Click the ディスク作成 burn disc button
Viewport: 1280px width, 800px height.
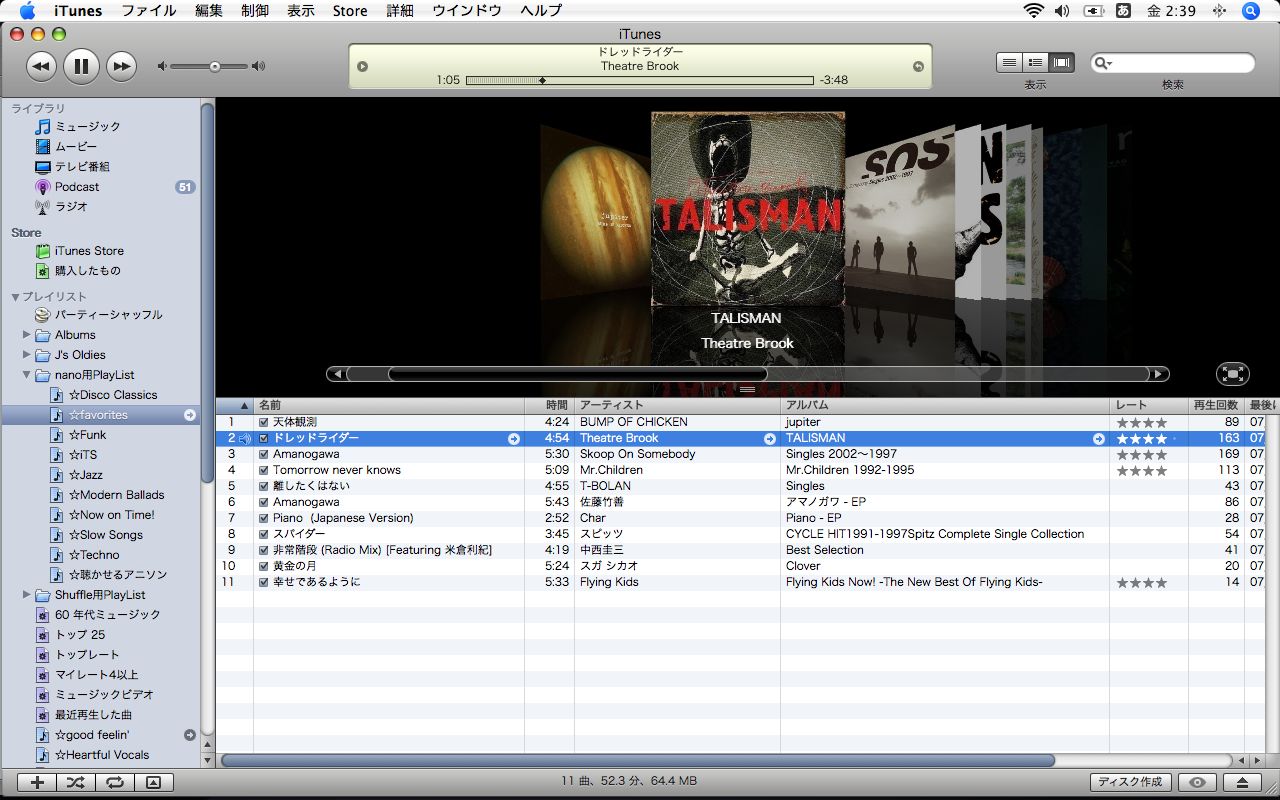1130,783
